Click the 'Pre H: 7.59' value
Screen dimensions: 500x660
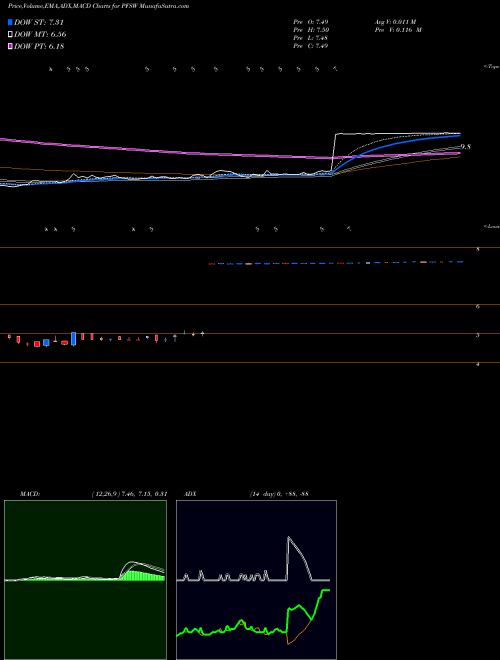coord(311,30)
